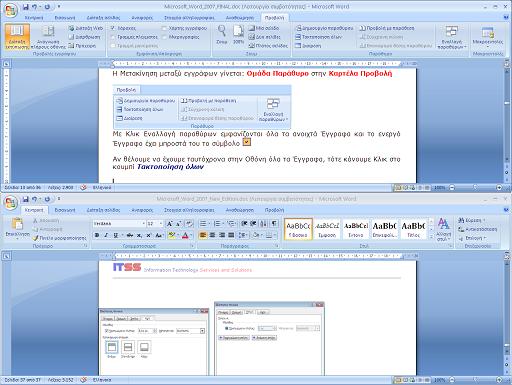The image size is (512, 385).
Task: Show paragraph marks with the ¶ icon
Action: [x=274, y=223]
